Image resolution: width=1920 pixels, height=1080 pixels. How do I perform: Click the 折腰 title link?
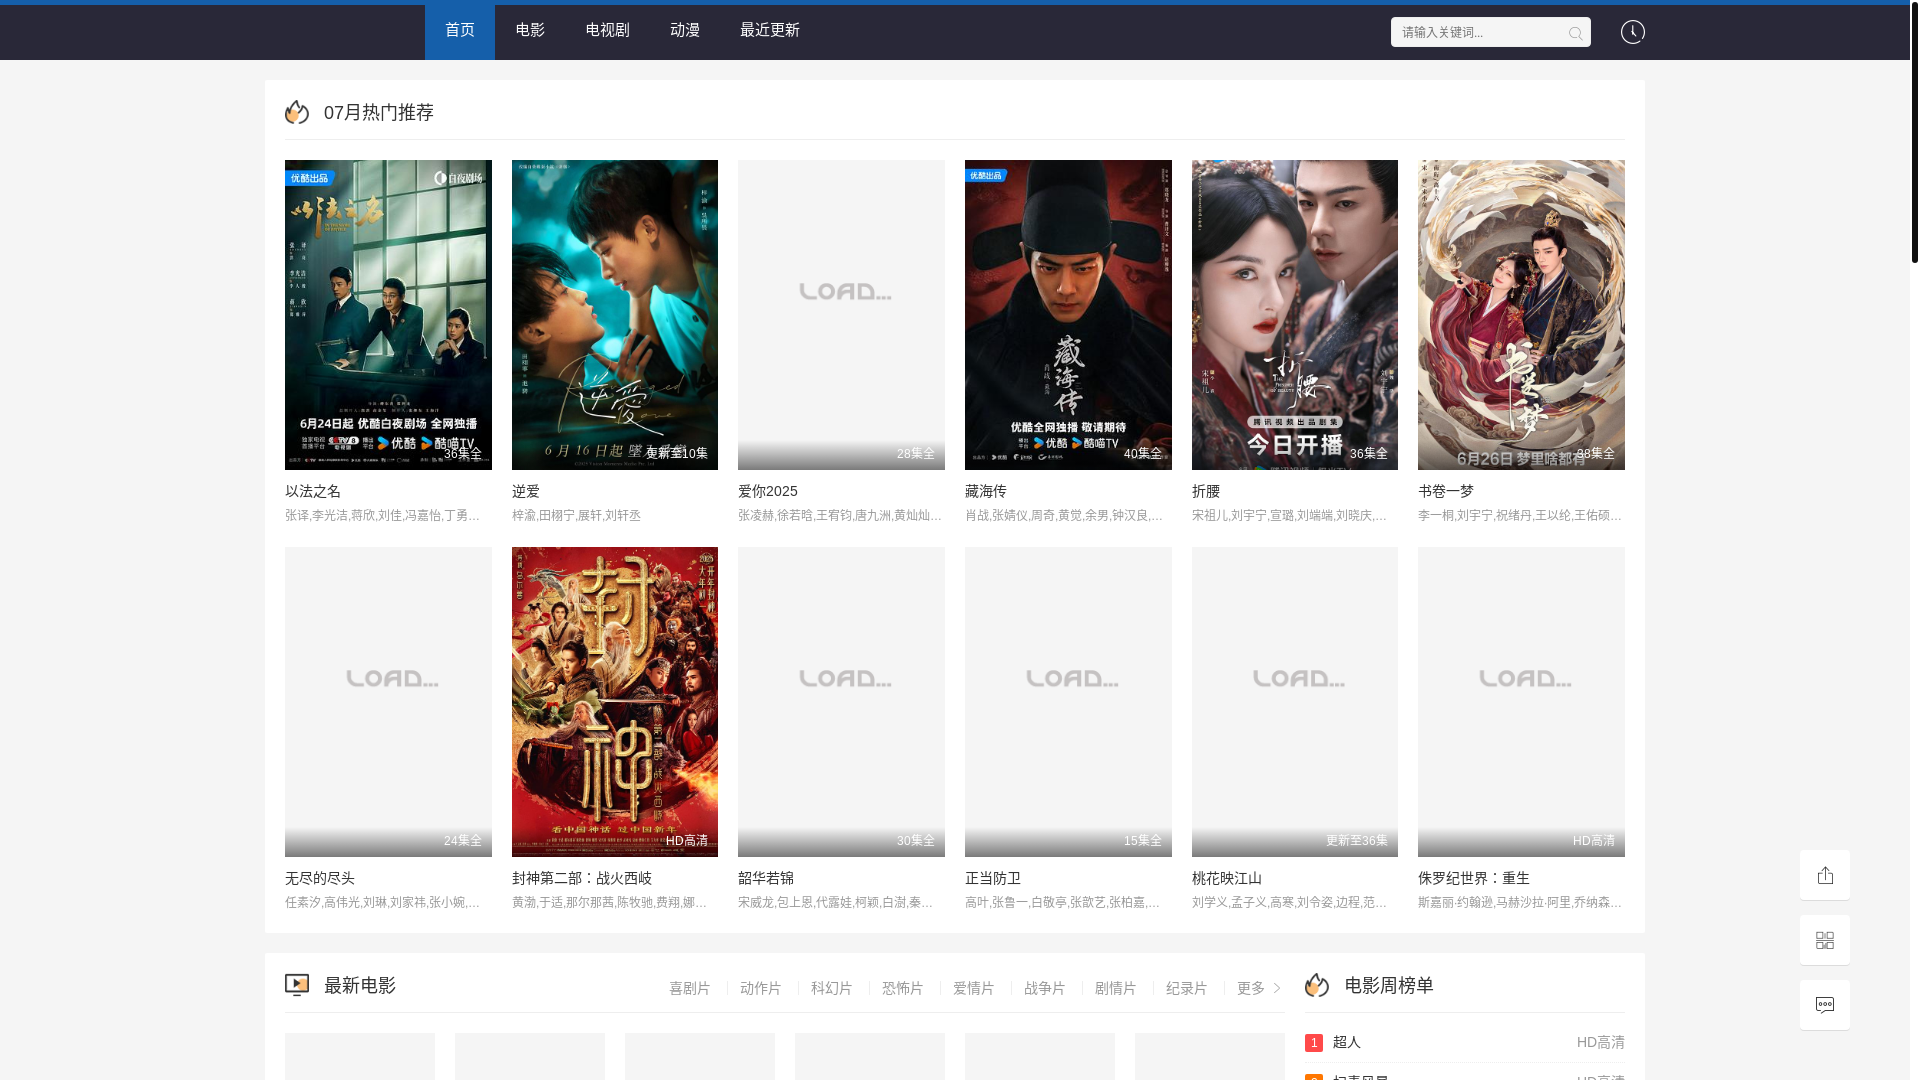pos(1206,491)
